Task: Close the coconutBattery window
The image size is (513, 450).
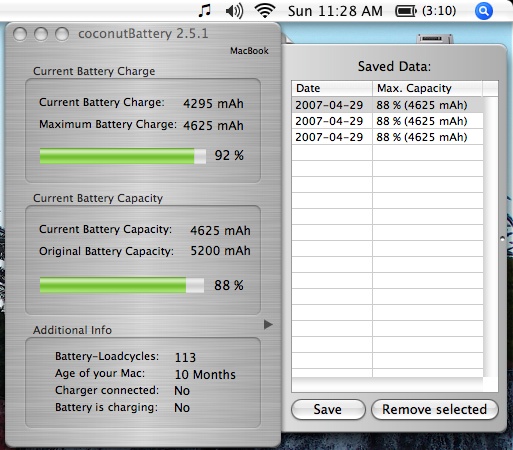Action: pos(20,34)
